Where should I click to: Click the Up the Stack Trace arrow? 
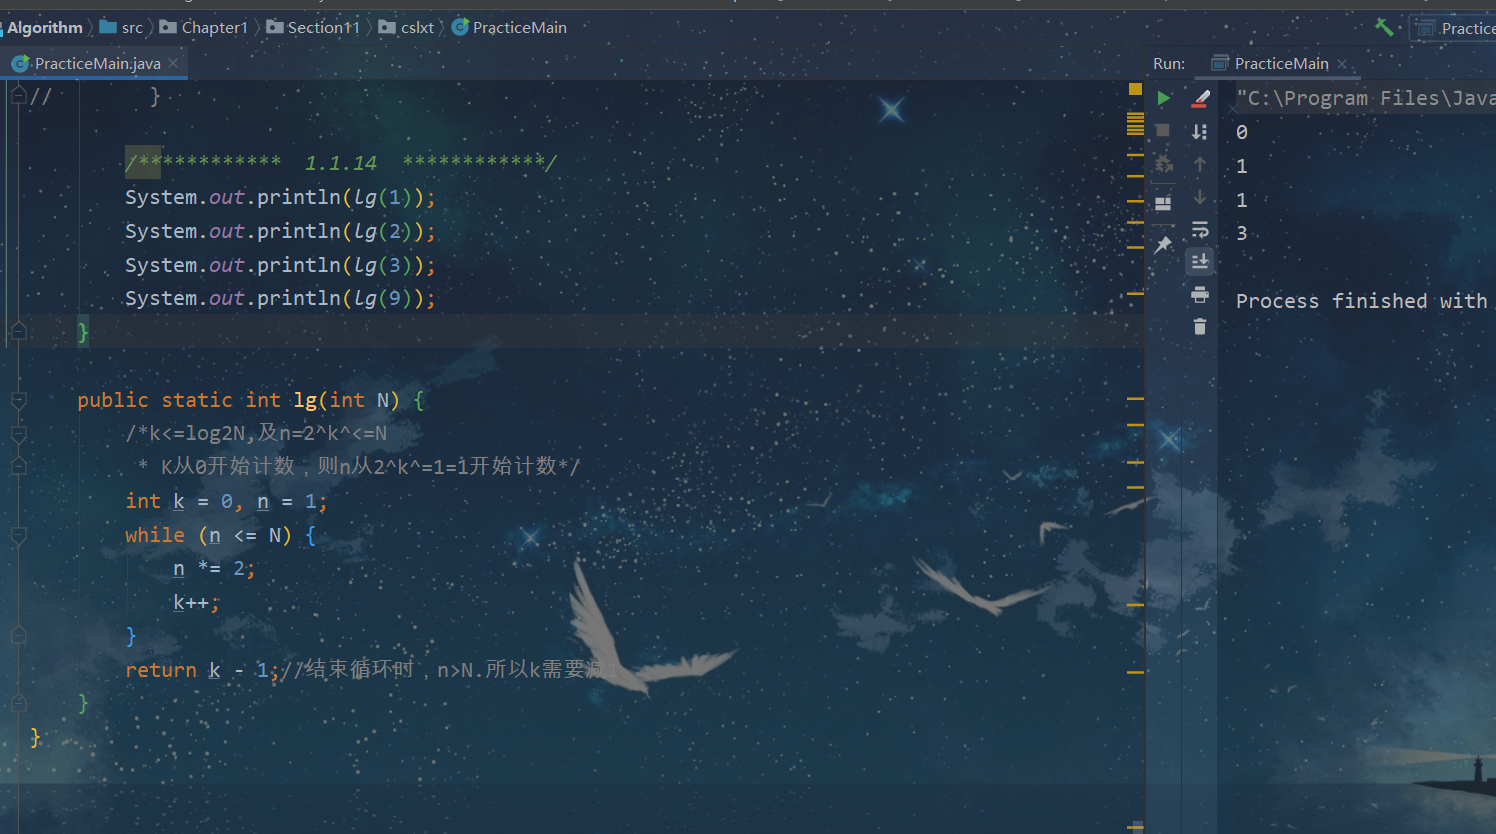(1199, 164)
